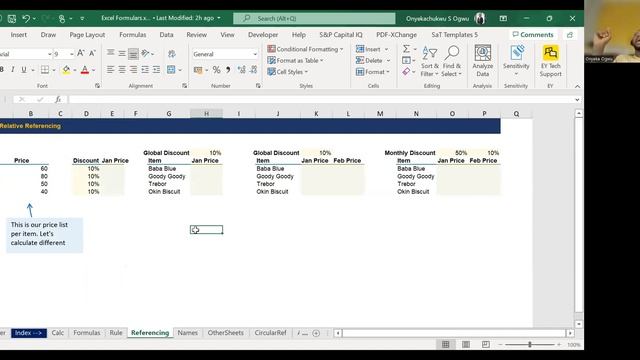Image resolution: width=640 pixels, height=360 pixels.
Task: Open Conditional Formatting dropdown
Action: tap(305, 49)
